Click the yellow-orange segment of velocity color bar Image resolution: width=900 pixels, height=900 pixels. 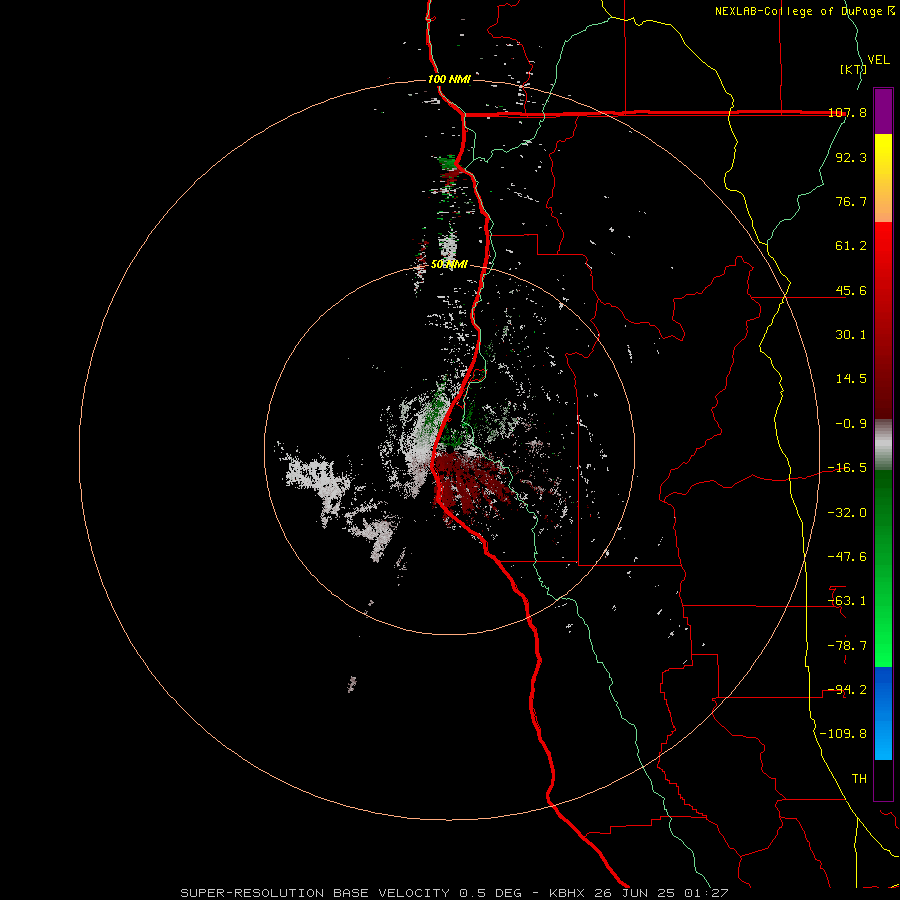(x=883, y=178)
